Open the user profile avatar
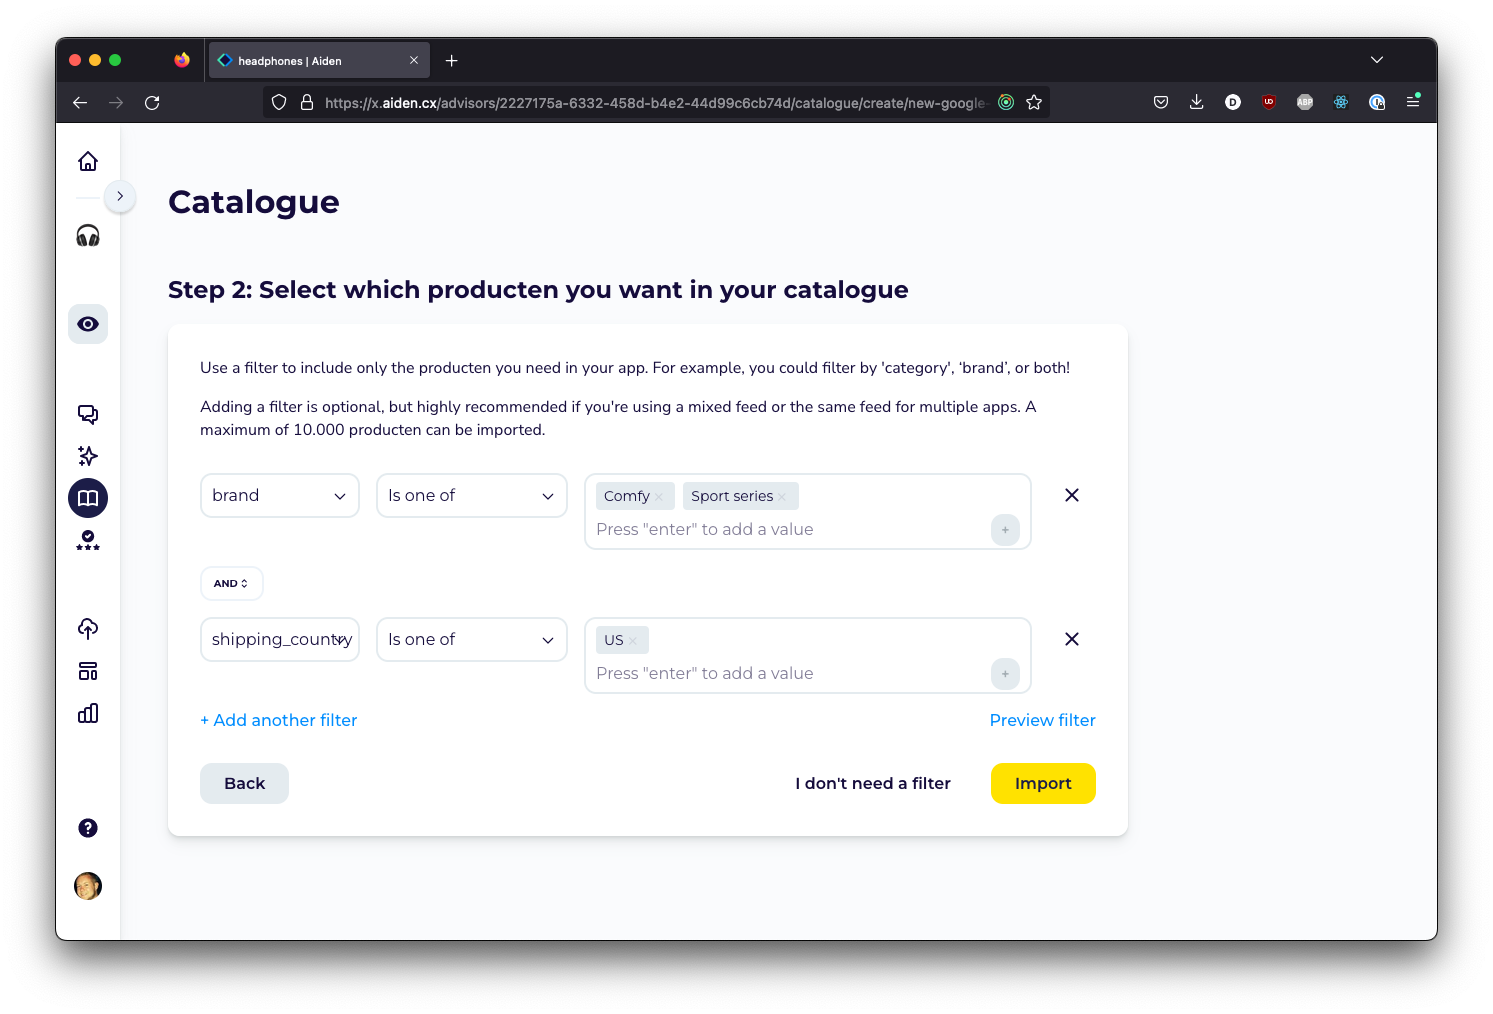Image resolution: width=1493 pixels, height=1014 pixels. coord(88,886)
